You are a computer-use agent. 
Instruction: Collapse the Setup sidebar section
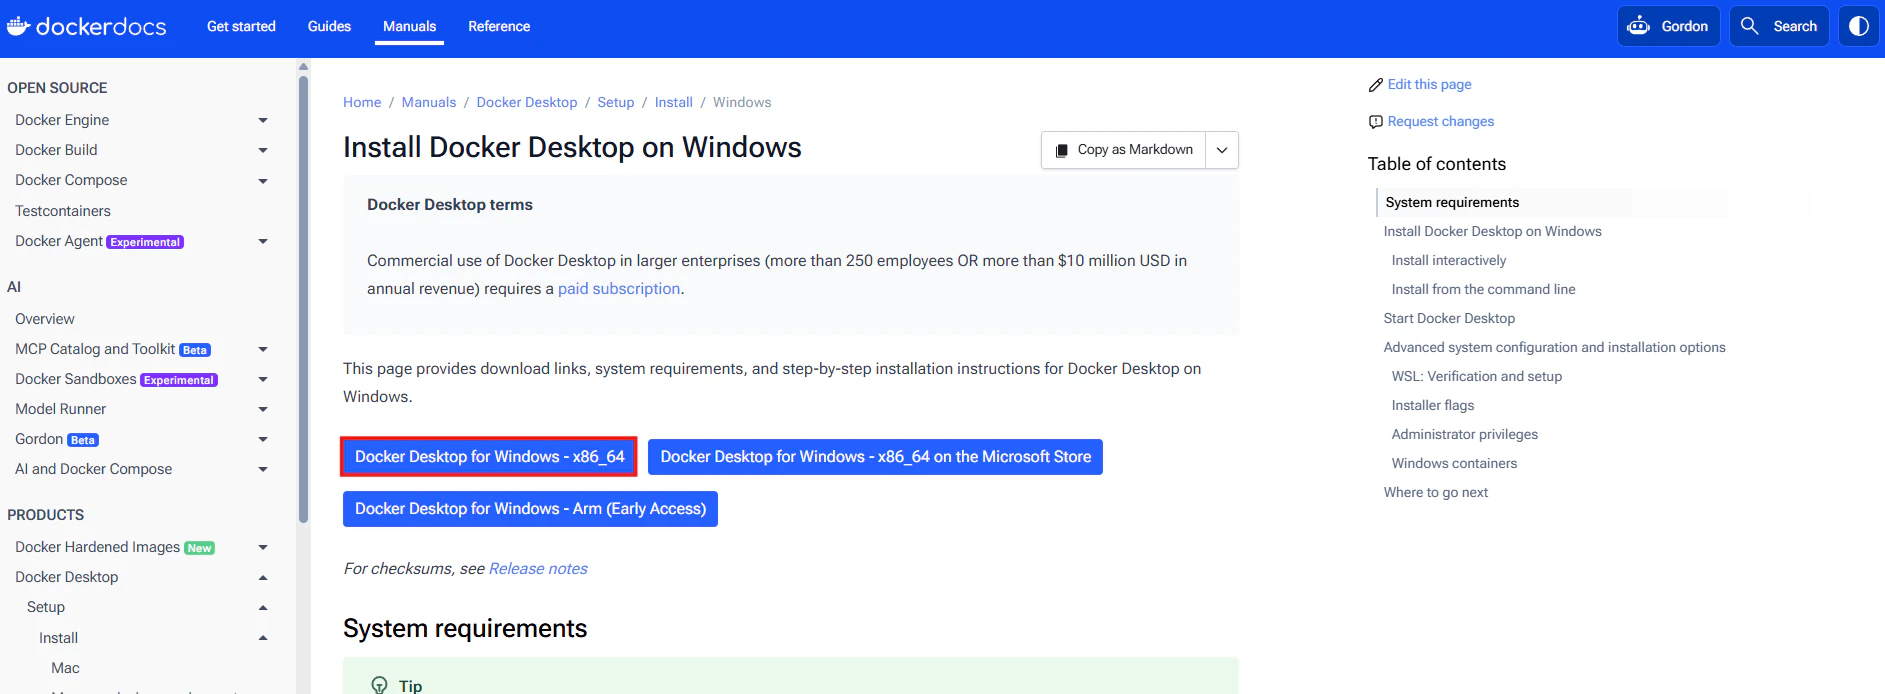pyautogui.click(x=263, y=607)
